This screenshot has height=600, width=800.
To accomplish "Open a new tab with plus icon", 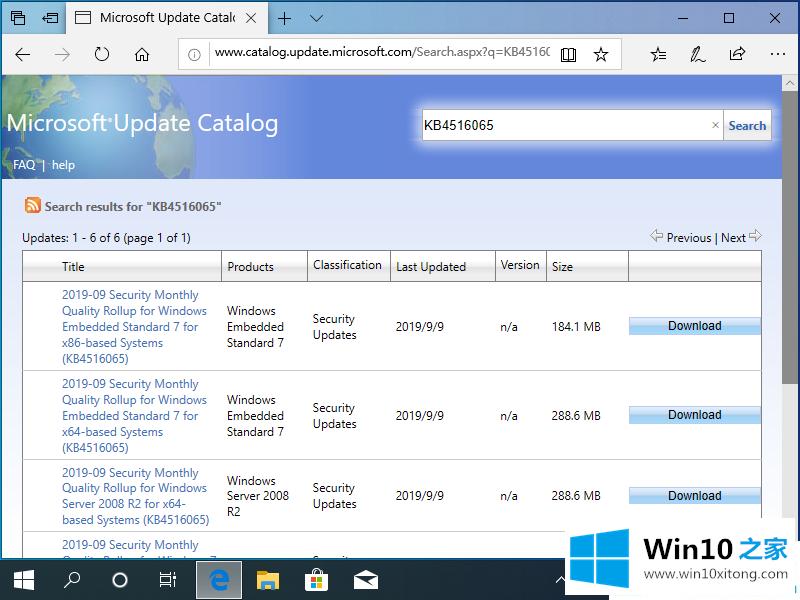I will click(284, 18).
